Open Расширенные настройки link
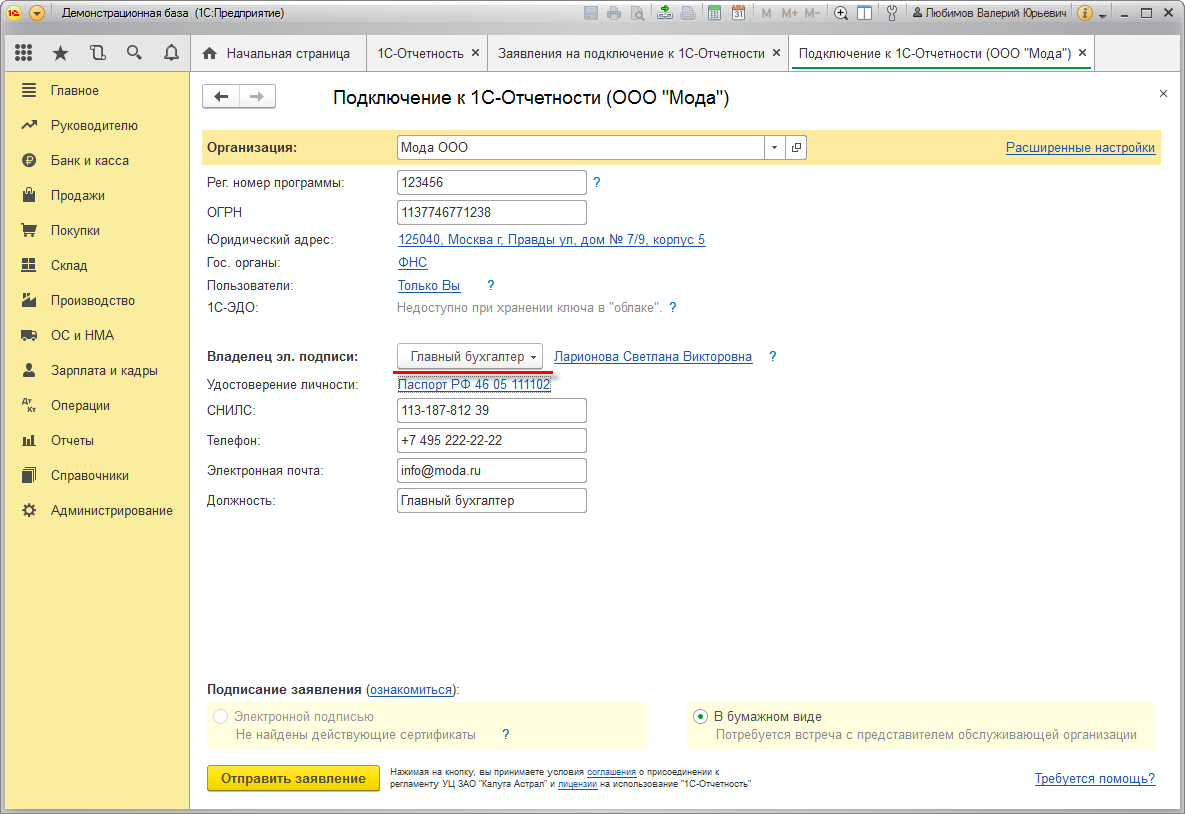1185x814 pixels. click(x=1080, y=148)
